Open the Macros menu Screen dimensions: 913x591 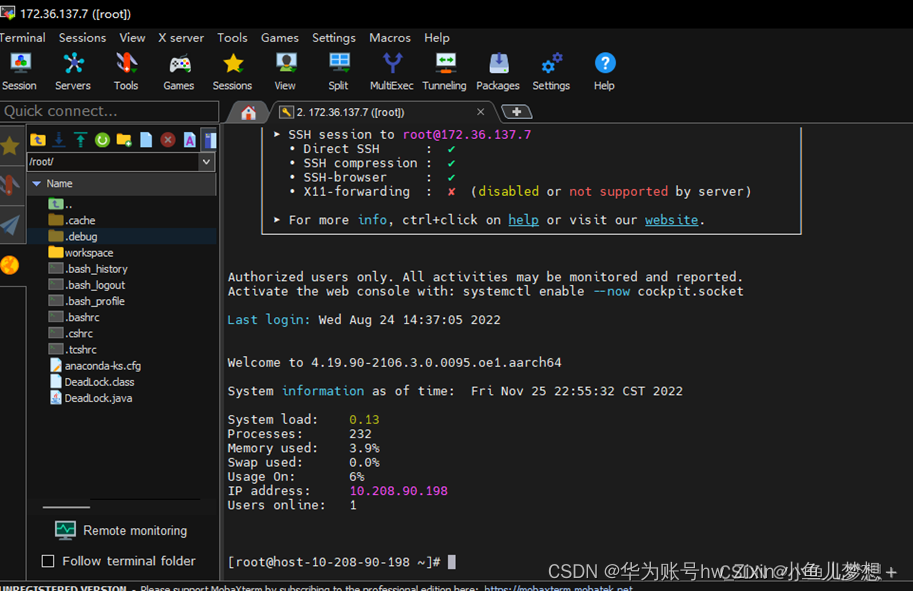(390, 38)
